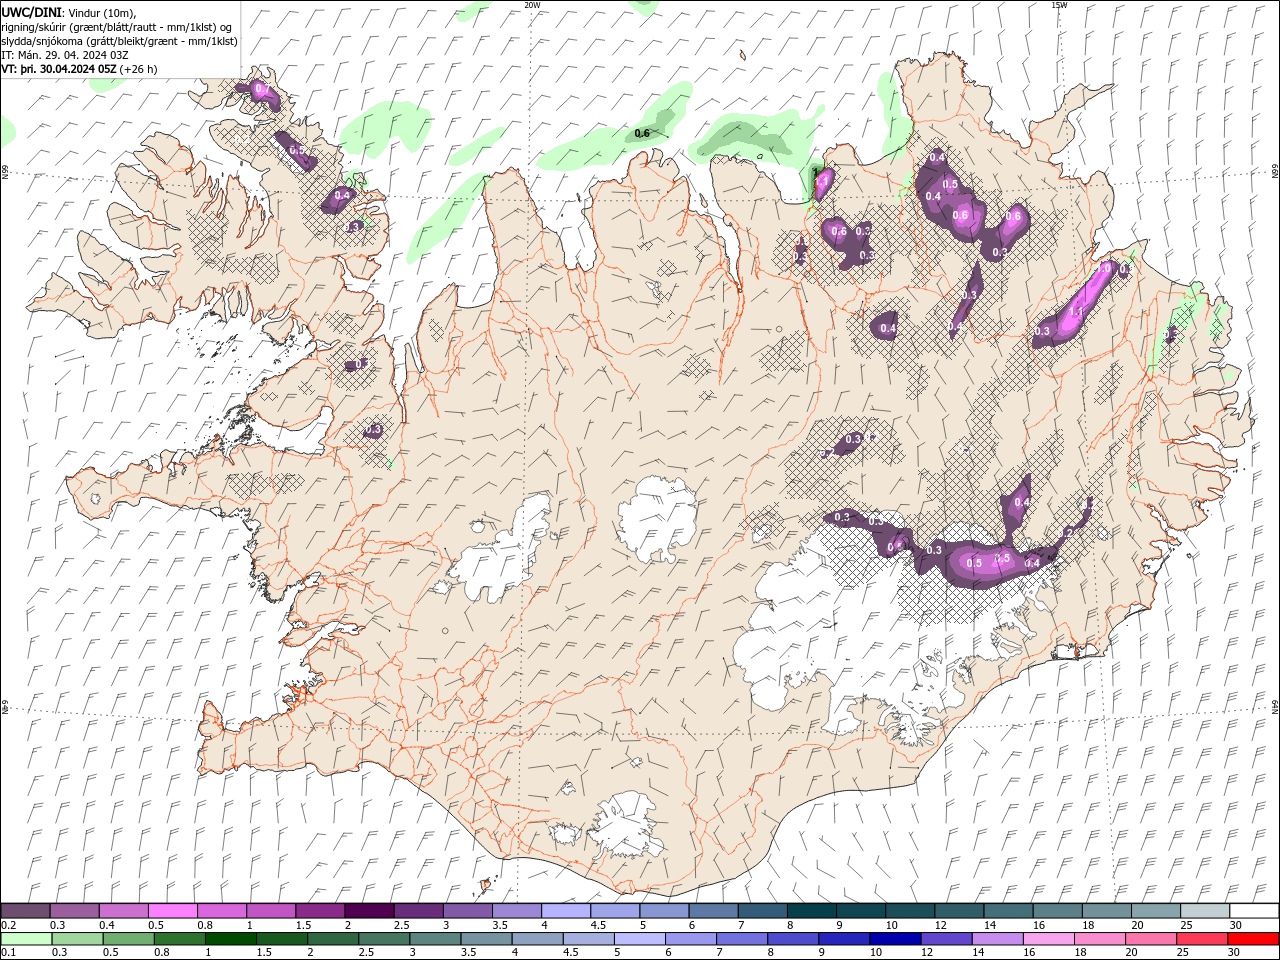Select the bright pink 0.5–0.8 snow legend swatch
The image size is (1280, 960).
[x=173, y=911]
